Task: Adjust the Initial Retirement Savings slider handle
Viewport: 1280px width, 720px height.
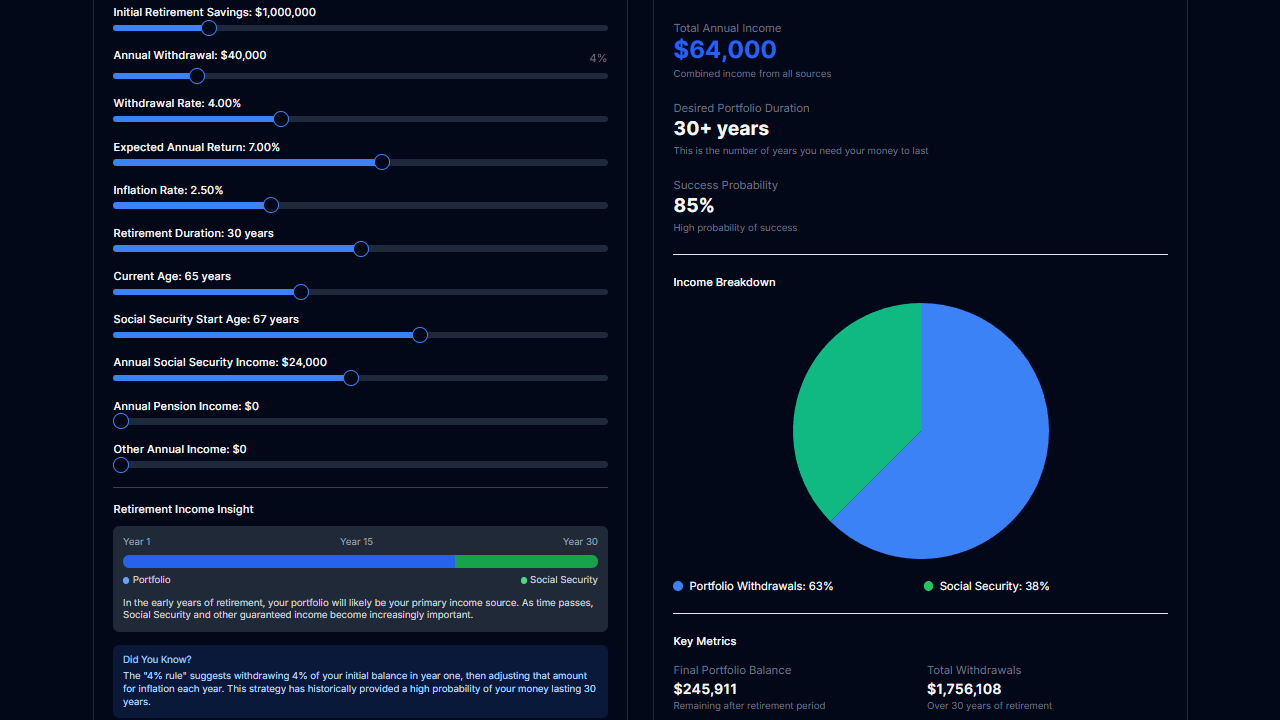Action: [209, 28]
